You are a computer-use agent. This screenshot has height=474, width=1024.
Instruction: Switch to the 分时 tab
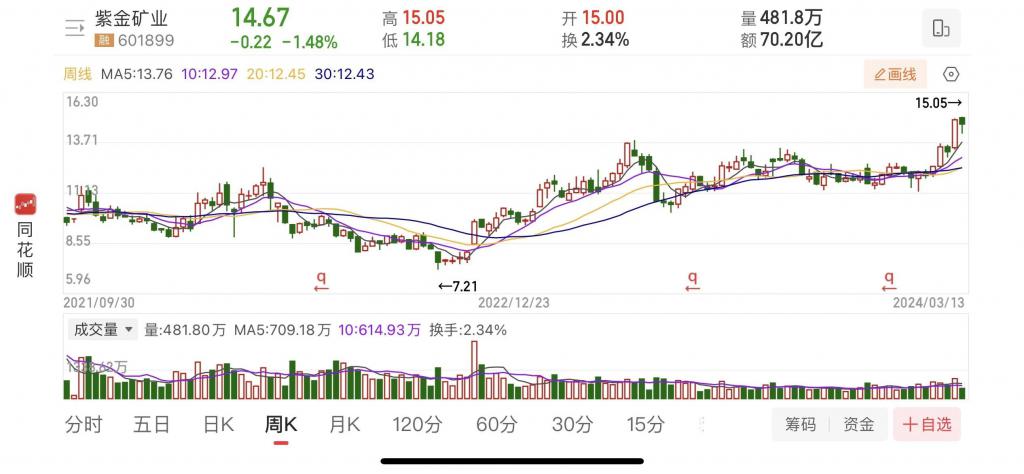point(84,425)
